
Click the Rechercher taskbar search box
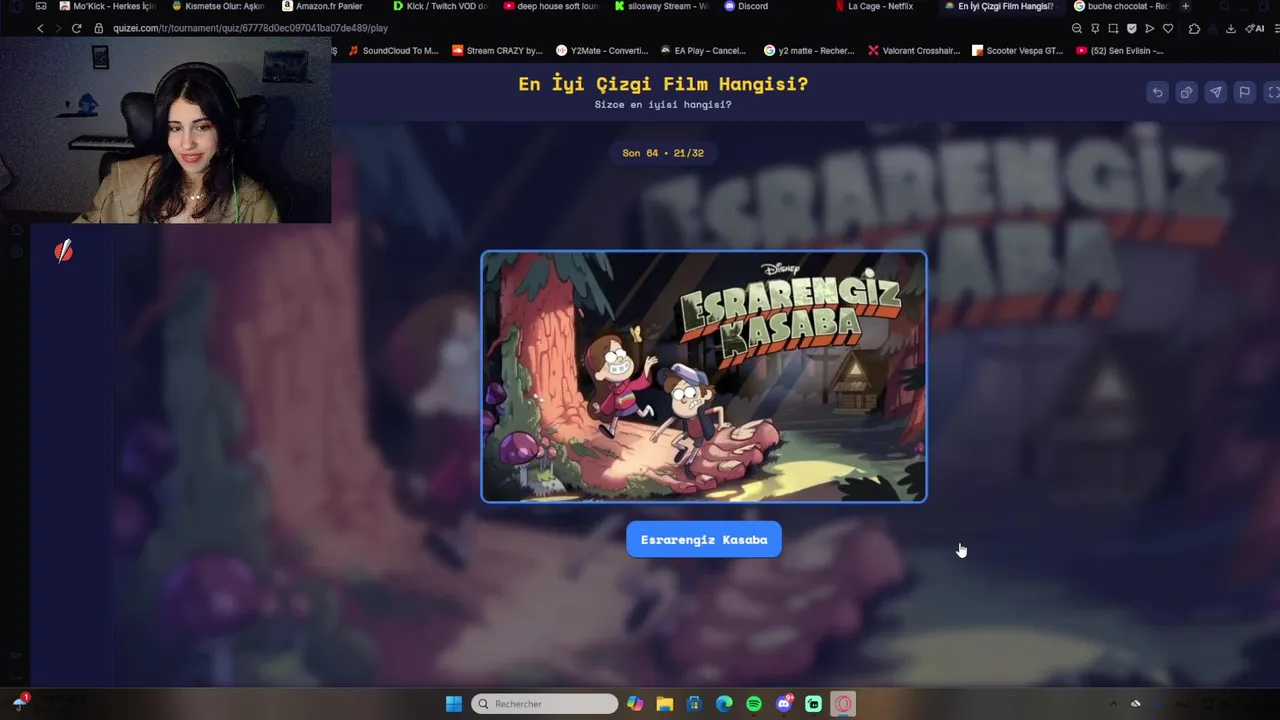click(545, 704)
